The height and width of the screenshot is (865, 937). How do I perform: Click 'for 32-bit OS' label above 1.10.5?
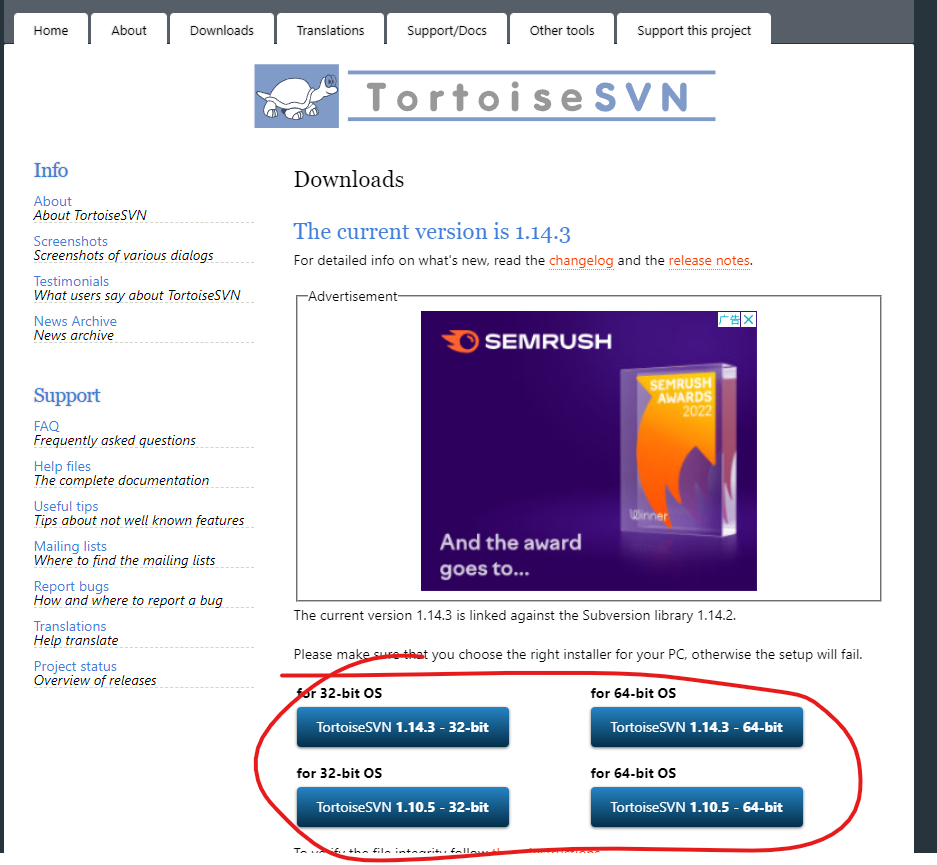339,773
